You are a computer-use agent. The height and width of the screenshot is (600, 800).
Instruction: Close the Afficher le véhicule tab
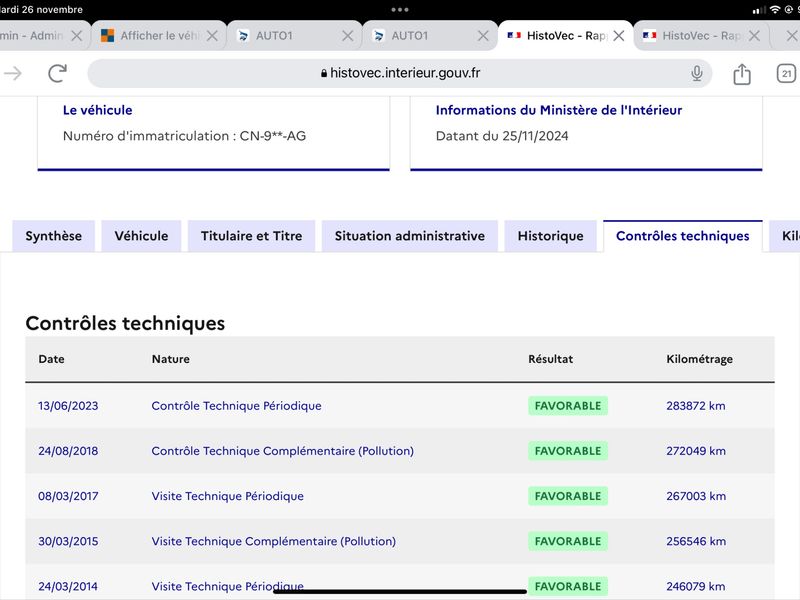(x=212, y=36)
